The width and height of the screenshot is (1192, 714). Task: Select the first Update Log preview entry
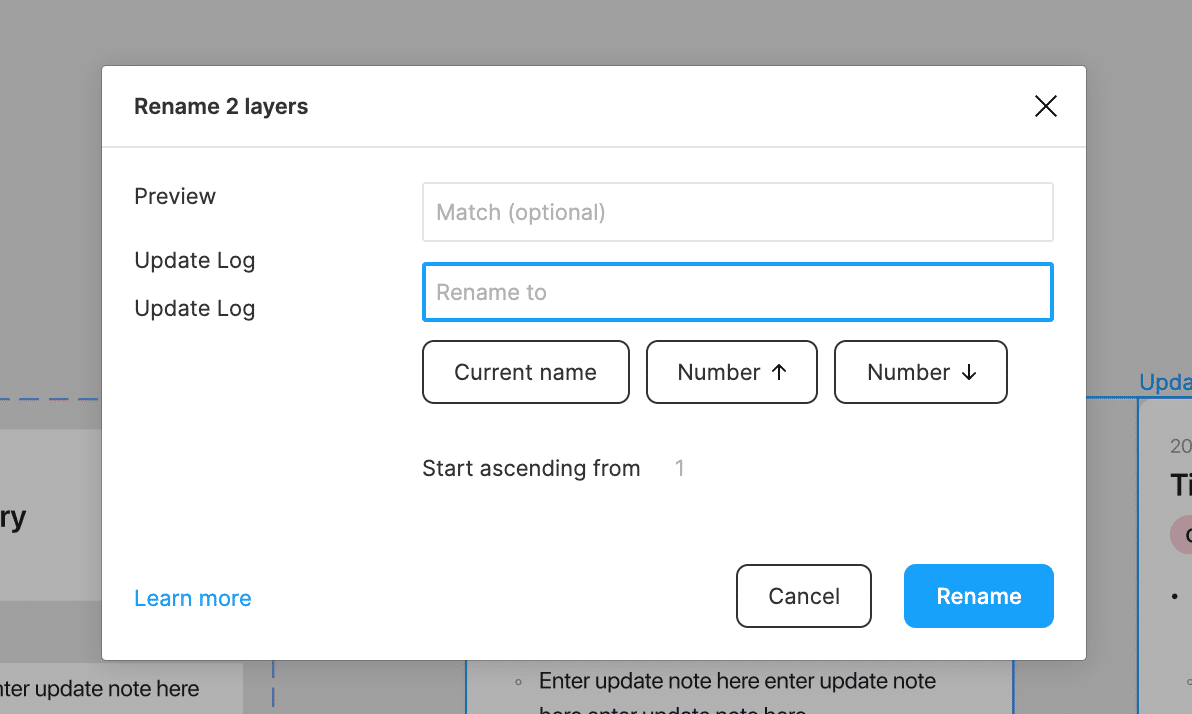tap(195, 260)
